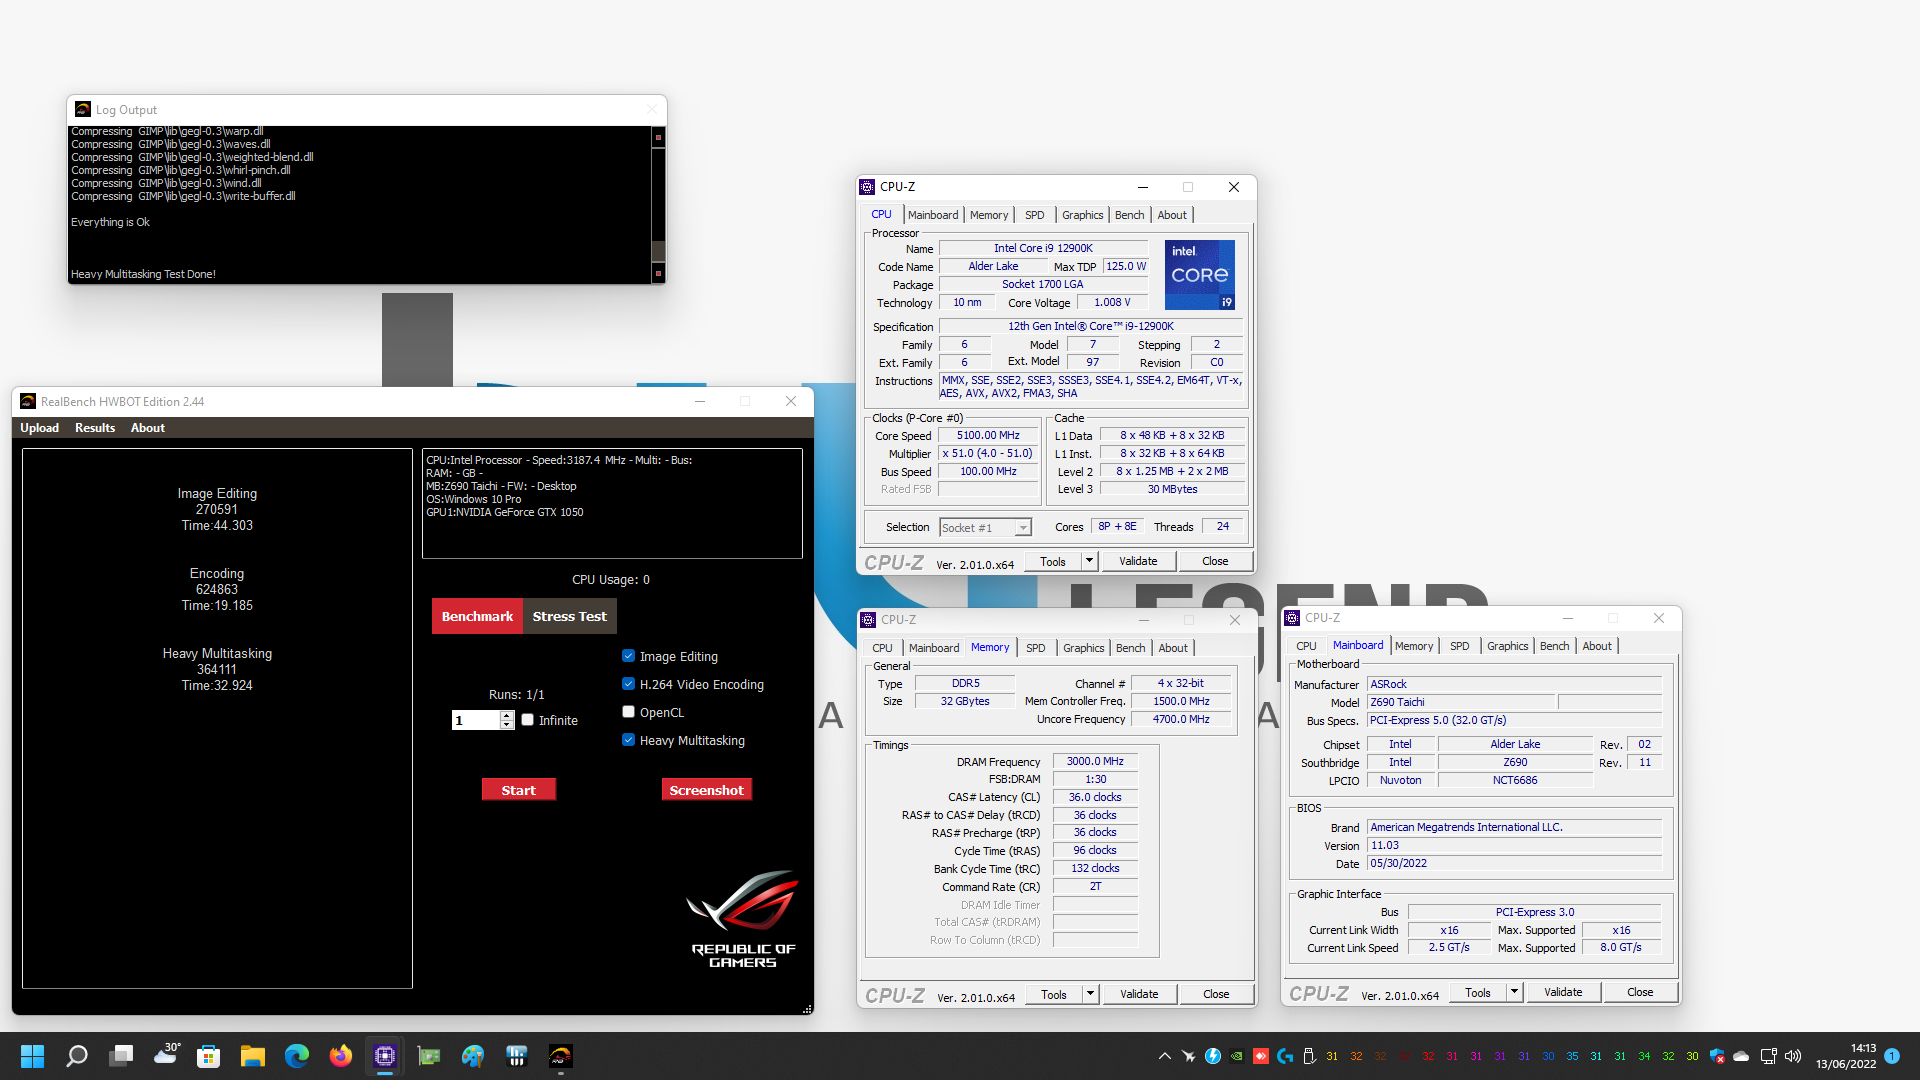This screenshot has height=1080, width=1920.
Task: Open network status tray icon
Action: (x=1768, y=1056)
